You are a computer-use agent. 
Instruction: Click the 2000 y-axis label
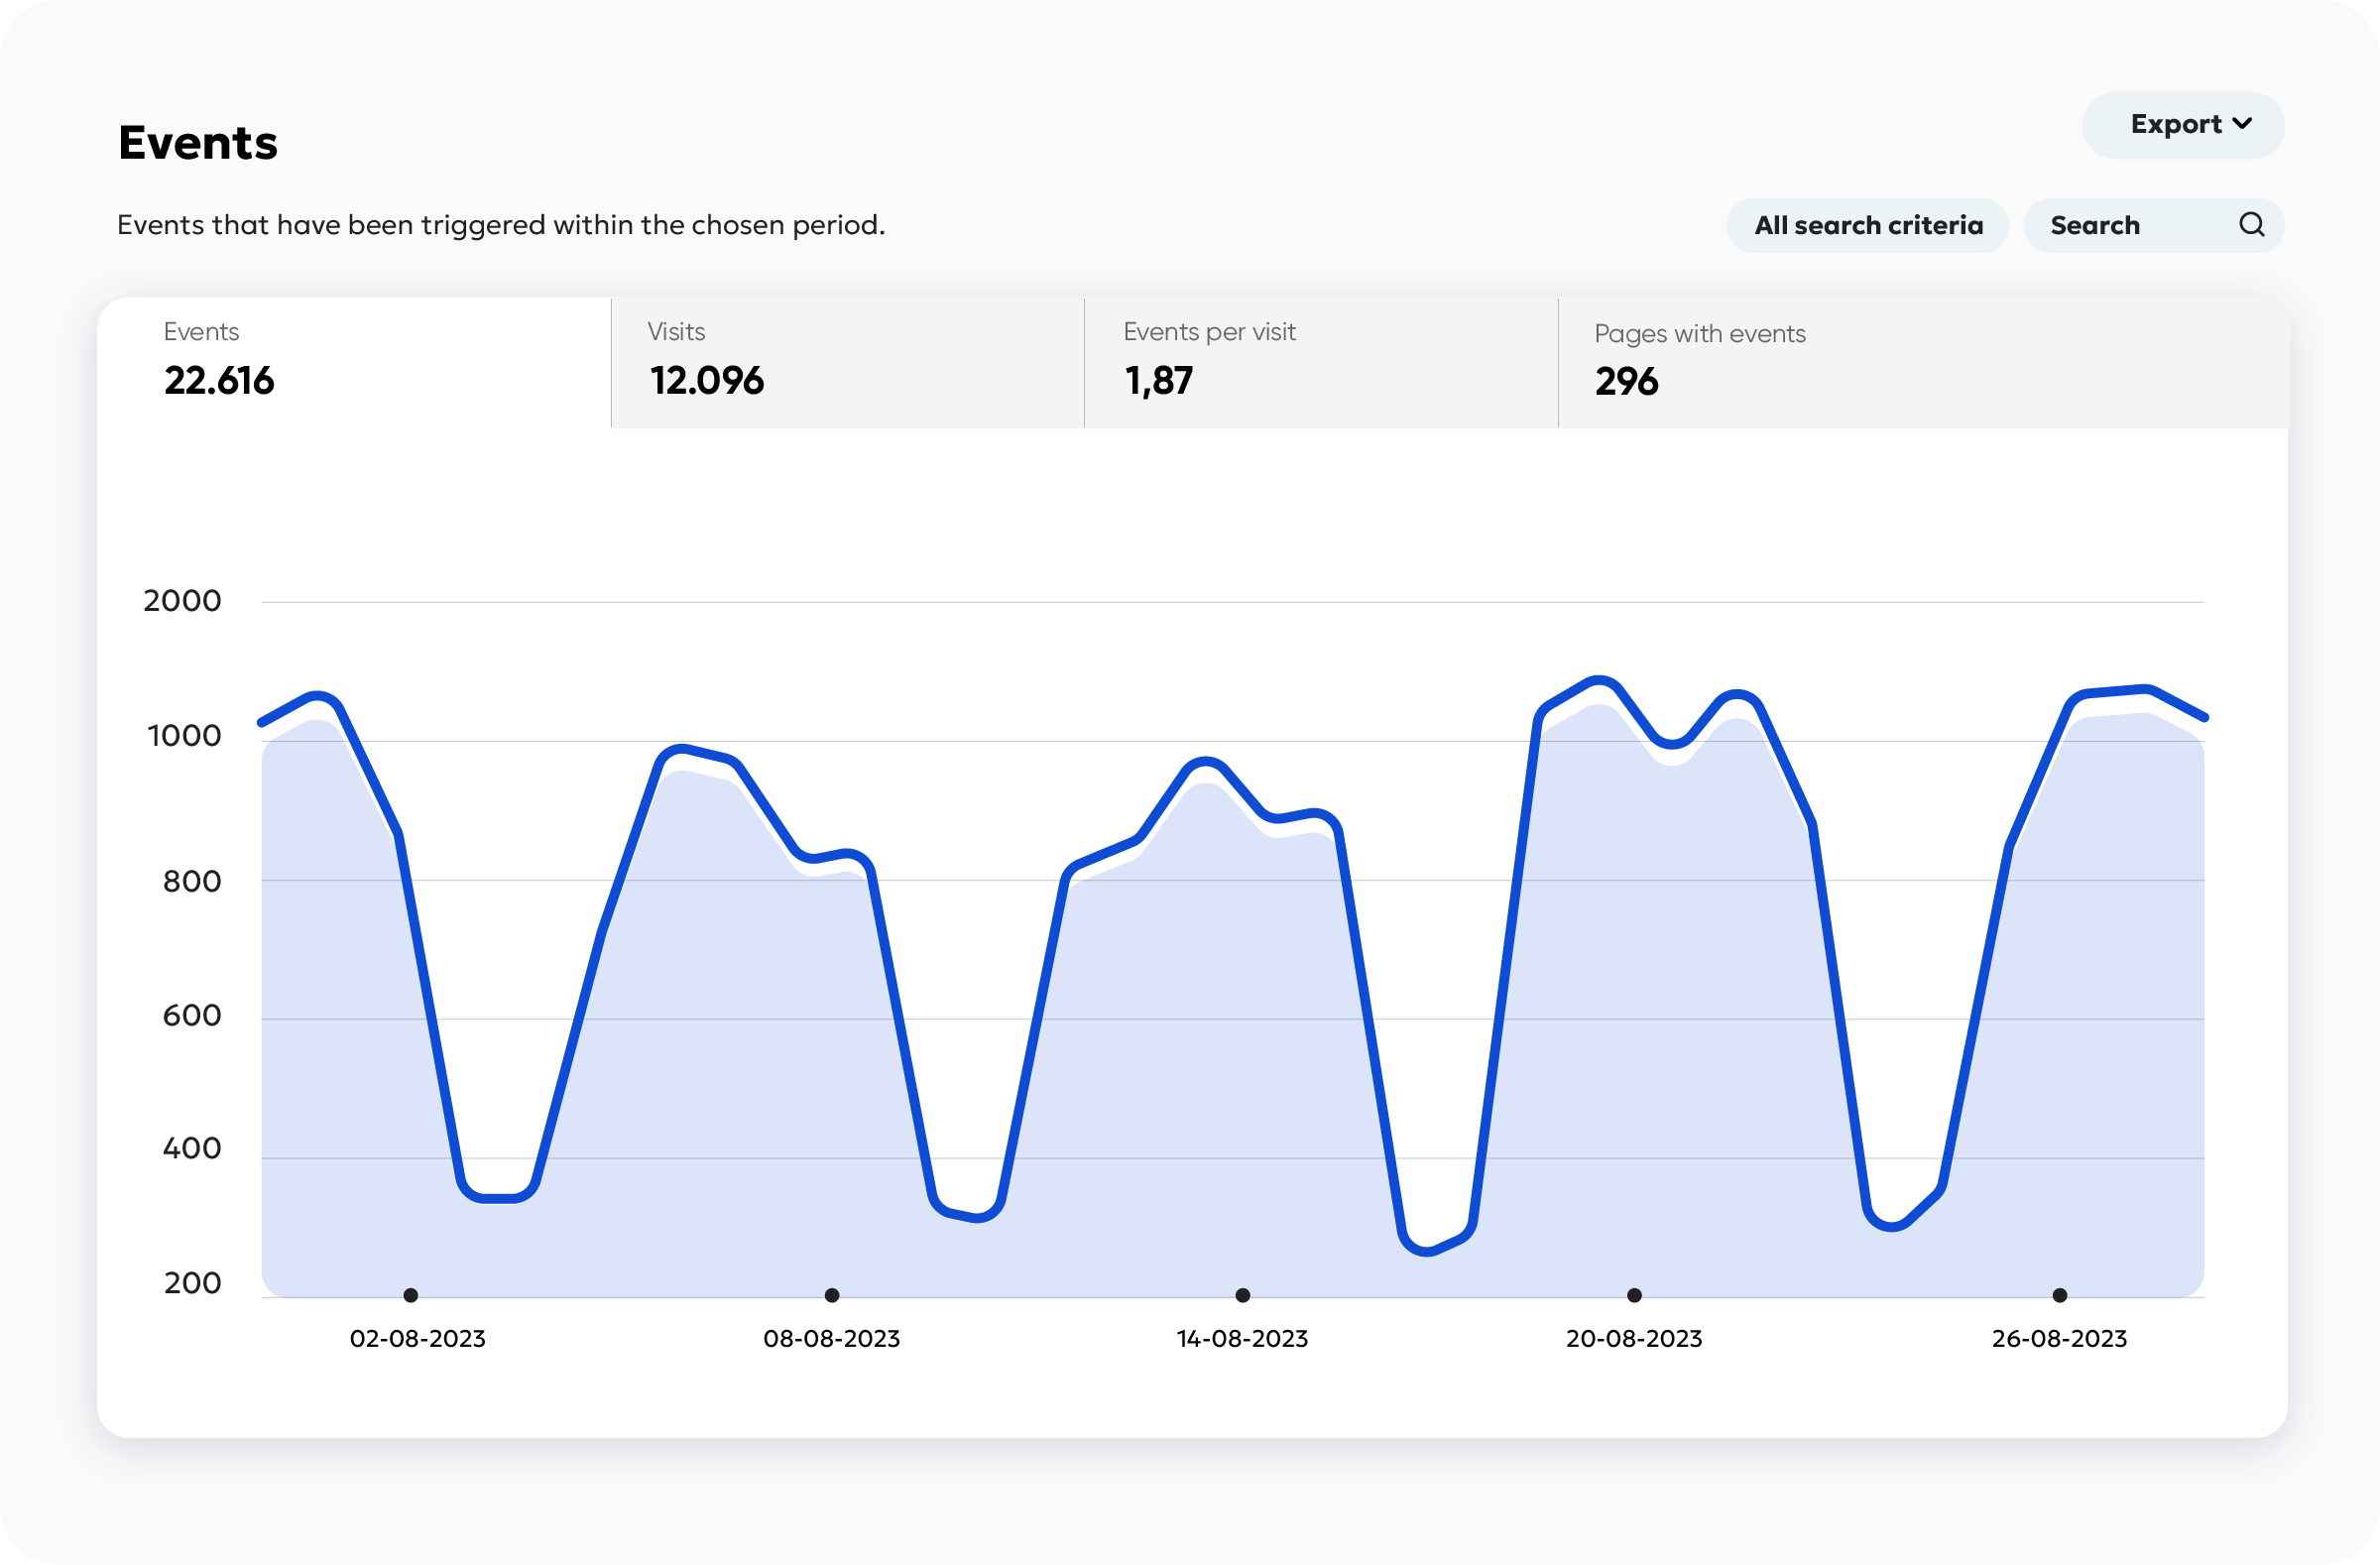pyautogui.click(x=182, y=601)
